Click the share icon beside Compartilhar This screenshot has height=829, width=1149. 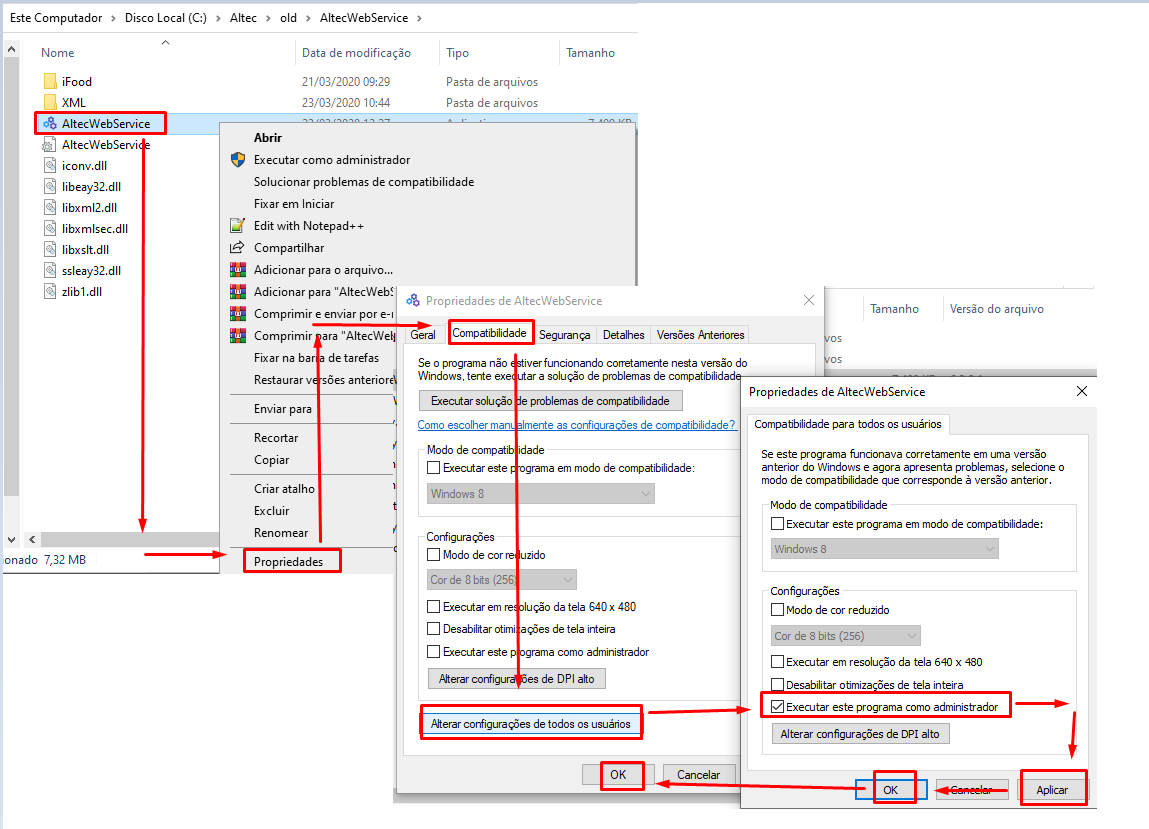[x=237, y=248]
